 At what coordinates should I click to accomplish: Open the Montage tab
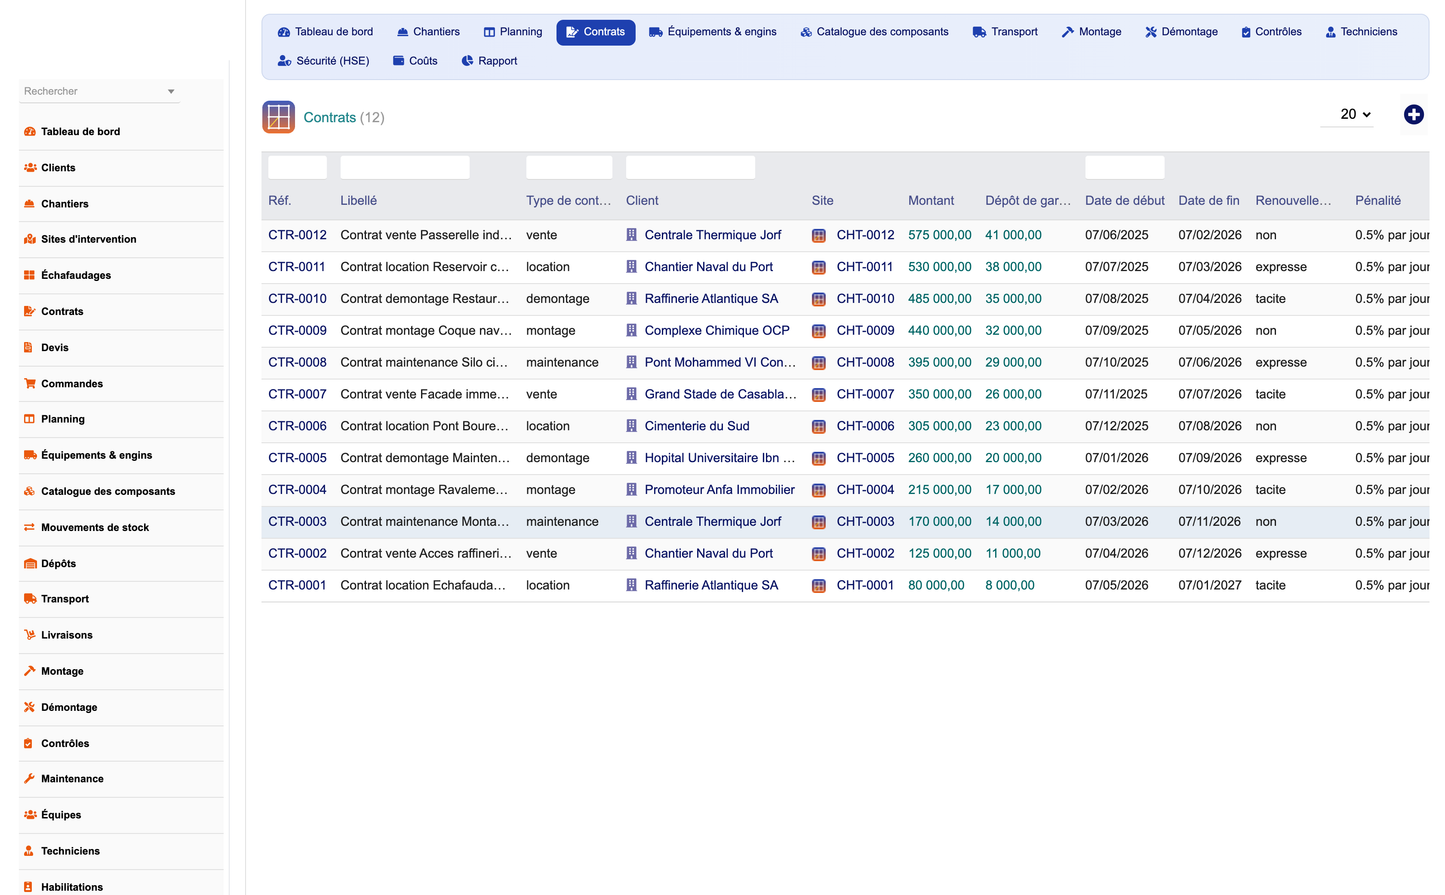1091,32
